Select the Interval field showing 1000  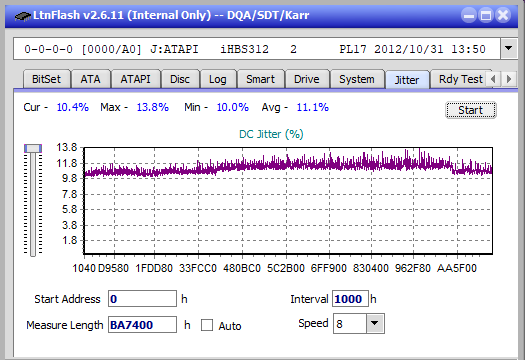coord(350,299)
